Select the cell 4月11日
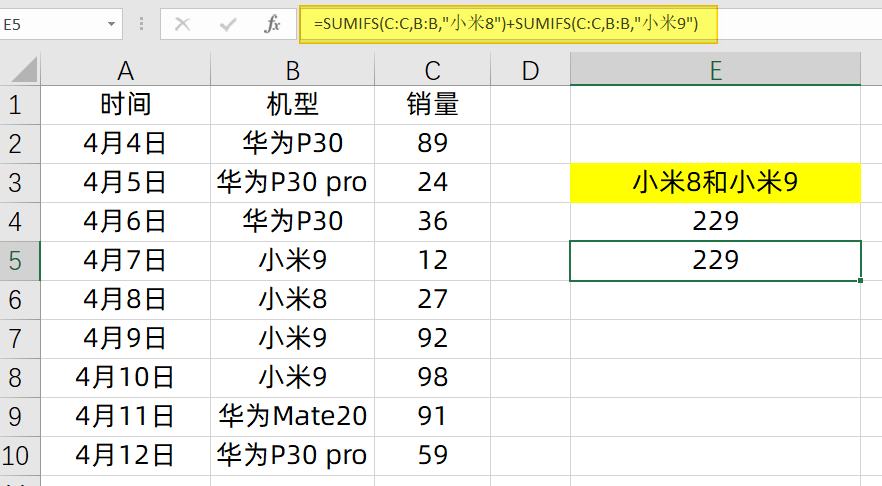 coord(125,416)
